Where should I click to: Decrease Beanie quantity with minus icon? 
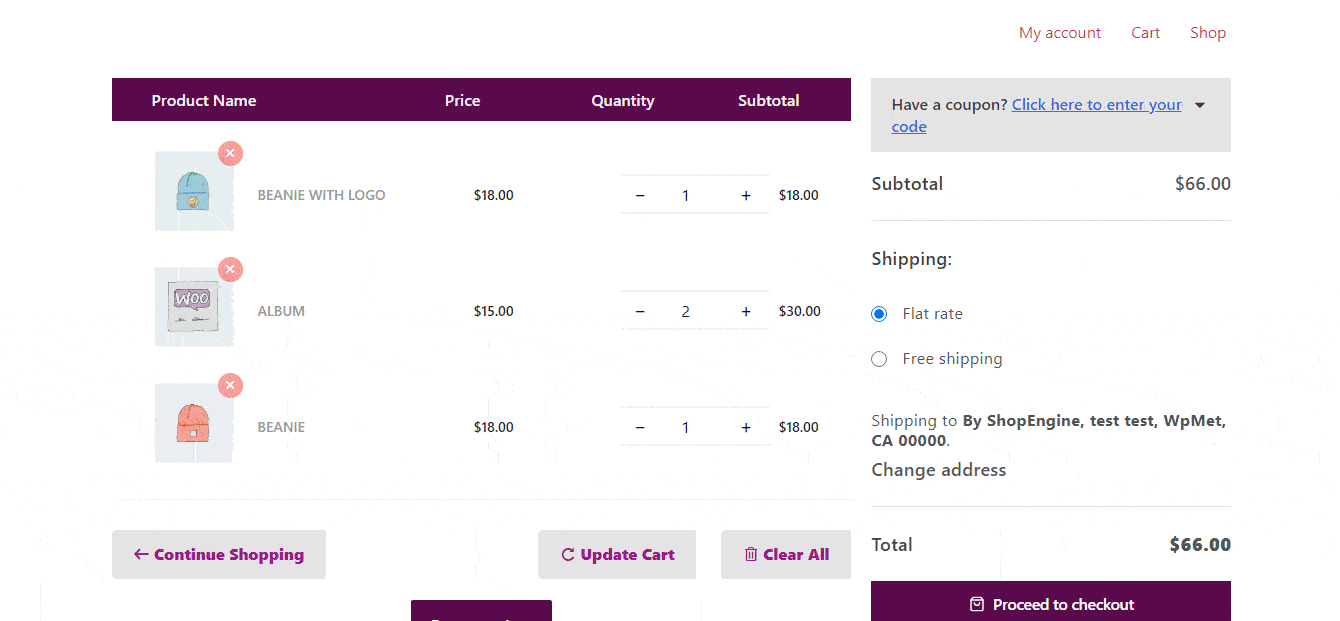click(x=640, y=428)
